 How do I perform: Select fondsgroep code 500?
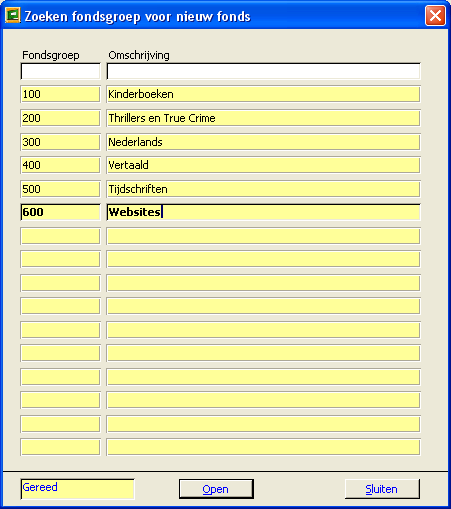60,189
